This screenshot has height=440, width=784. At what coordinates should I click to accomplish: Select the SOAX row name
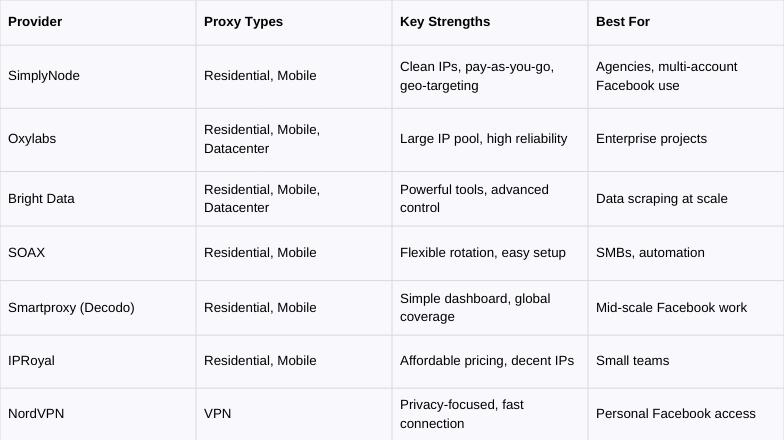(x=26, y=252)
